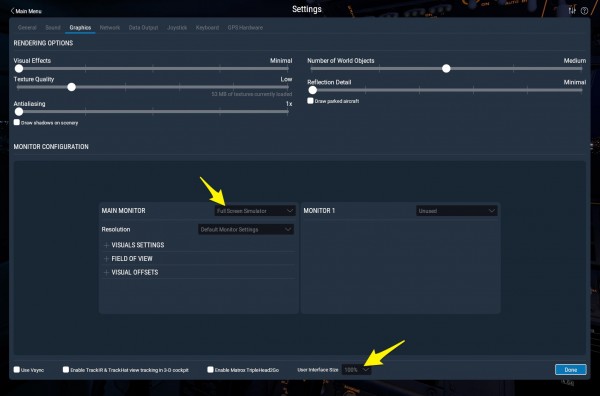
Task: Click the Monitor Configuration heading
Action: click(51, 147)
